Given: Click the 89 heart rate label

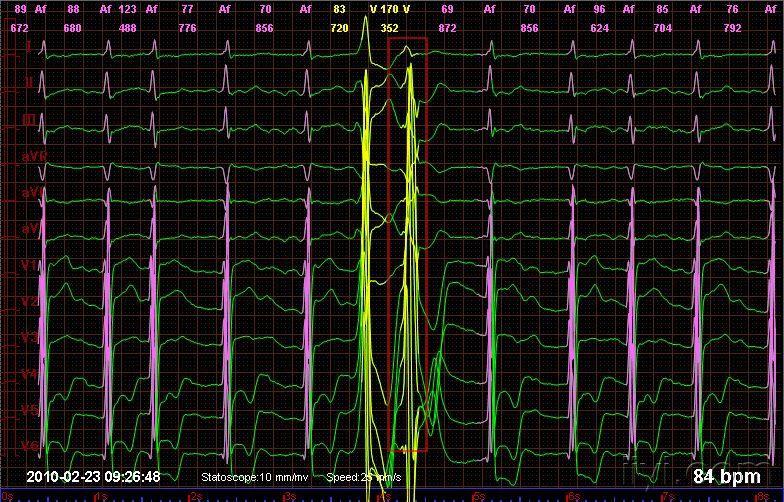Looking at the screenshot, I should (20, 9).
